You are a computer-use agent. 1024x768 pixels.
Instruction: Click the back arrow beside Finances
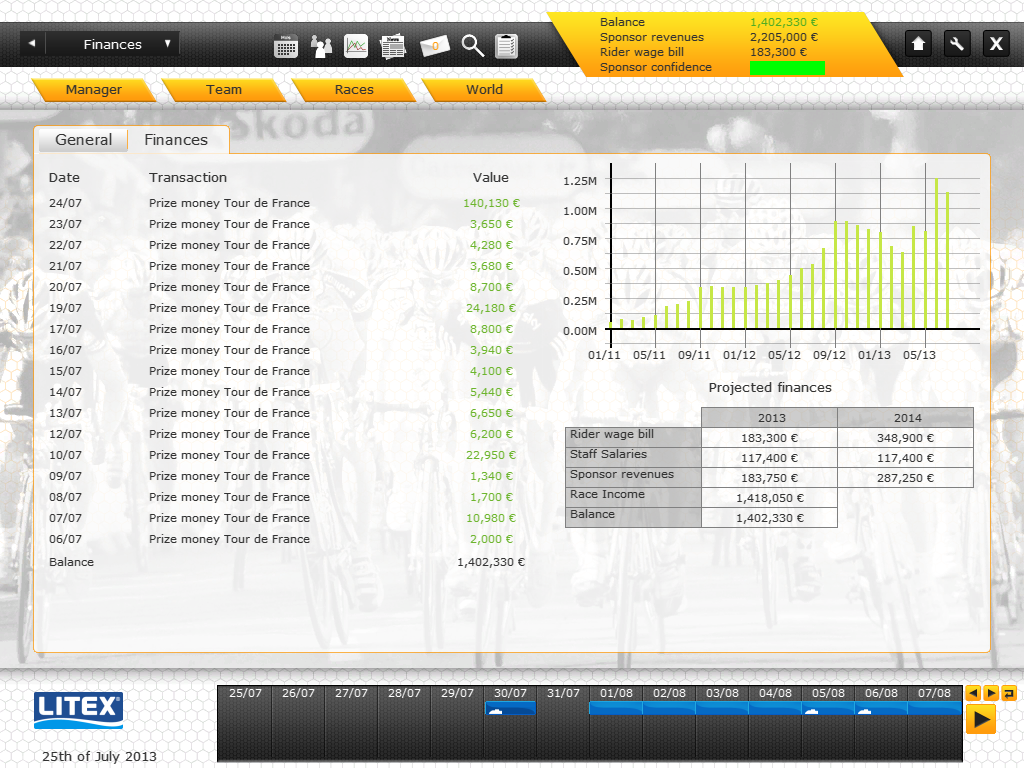(x=32, y=44)
